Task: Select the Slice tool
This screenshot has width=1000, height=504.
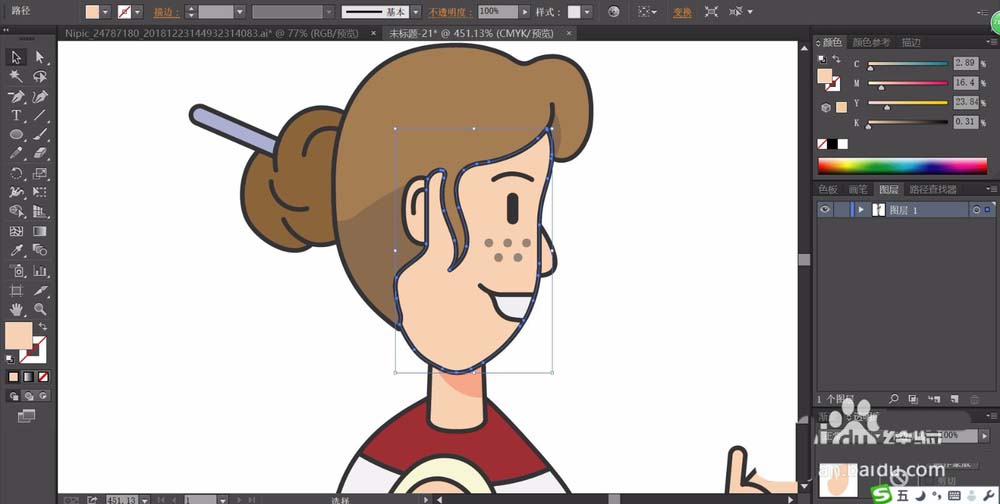Action: [x=40, y=291]
